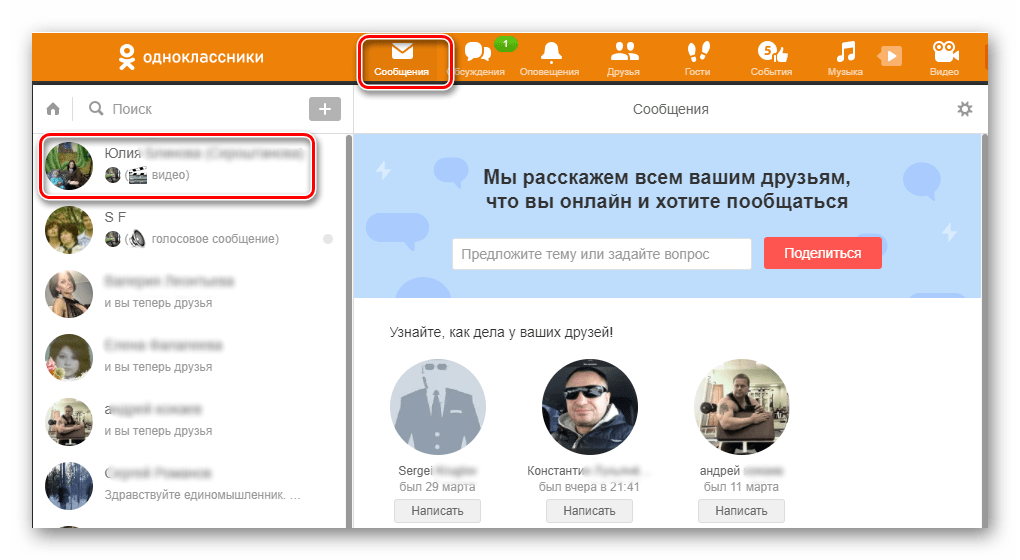Viewport: 1020px width, 560px height.
Task: Click the chat list scrollbar
Action: 349,330
